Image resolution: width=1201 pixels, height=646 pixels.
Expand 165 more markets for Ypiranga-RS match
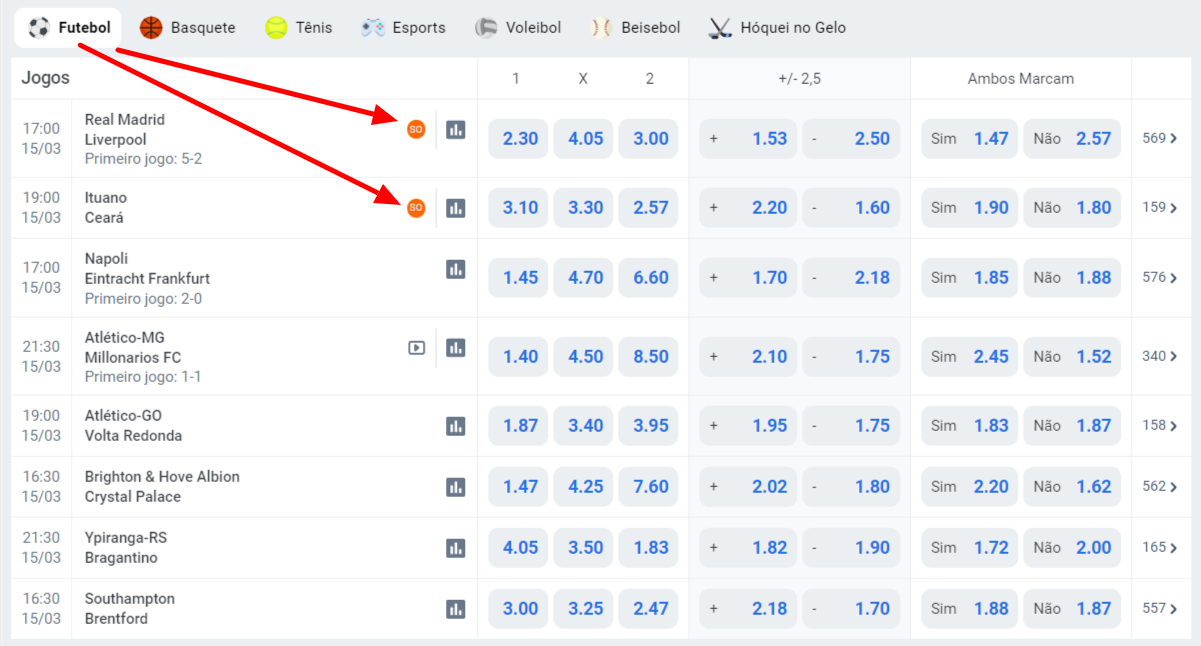tap(1160, 547)
